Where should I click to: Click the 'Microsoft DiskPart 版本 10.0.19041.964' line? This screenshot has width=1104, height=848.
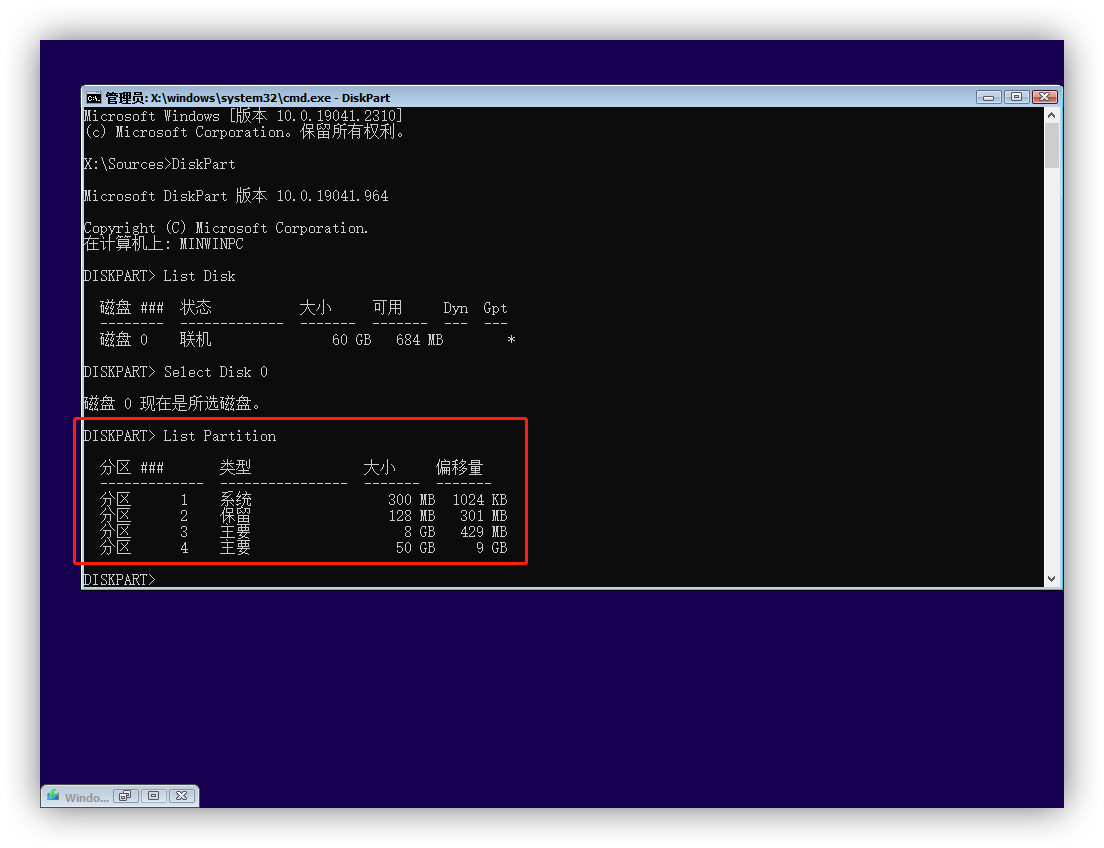click(236, 196)
